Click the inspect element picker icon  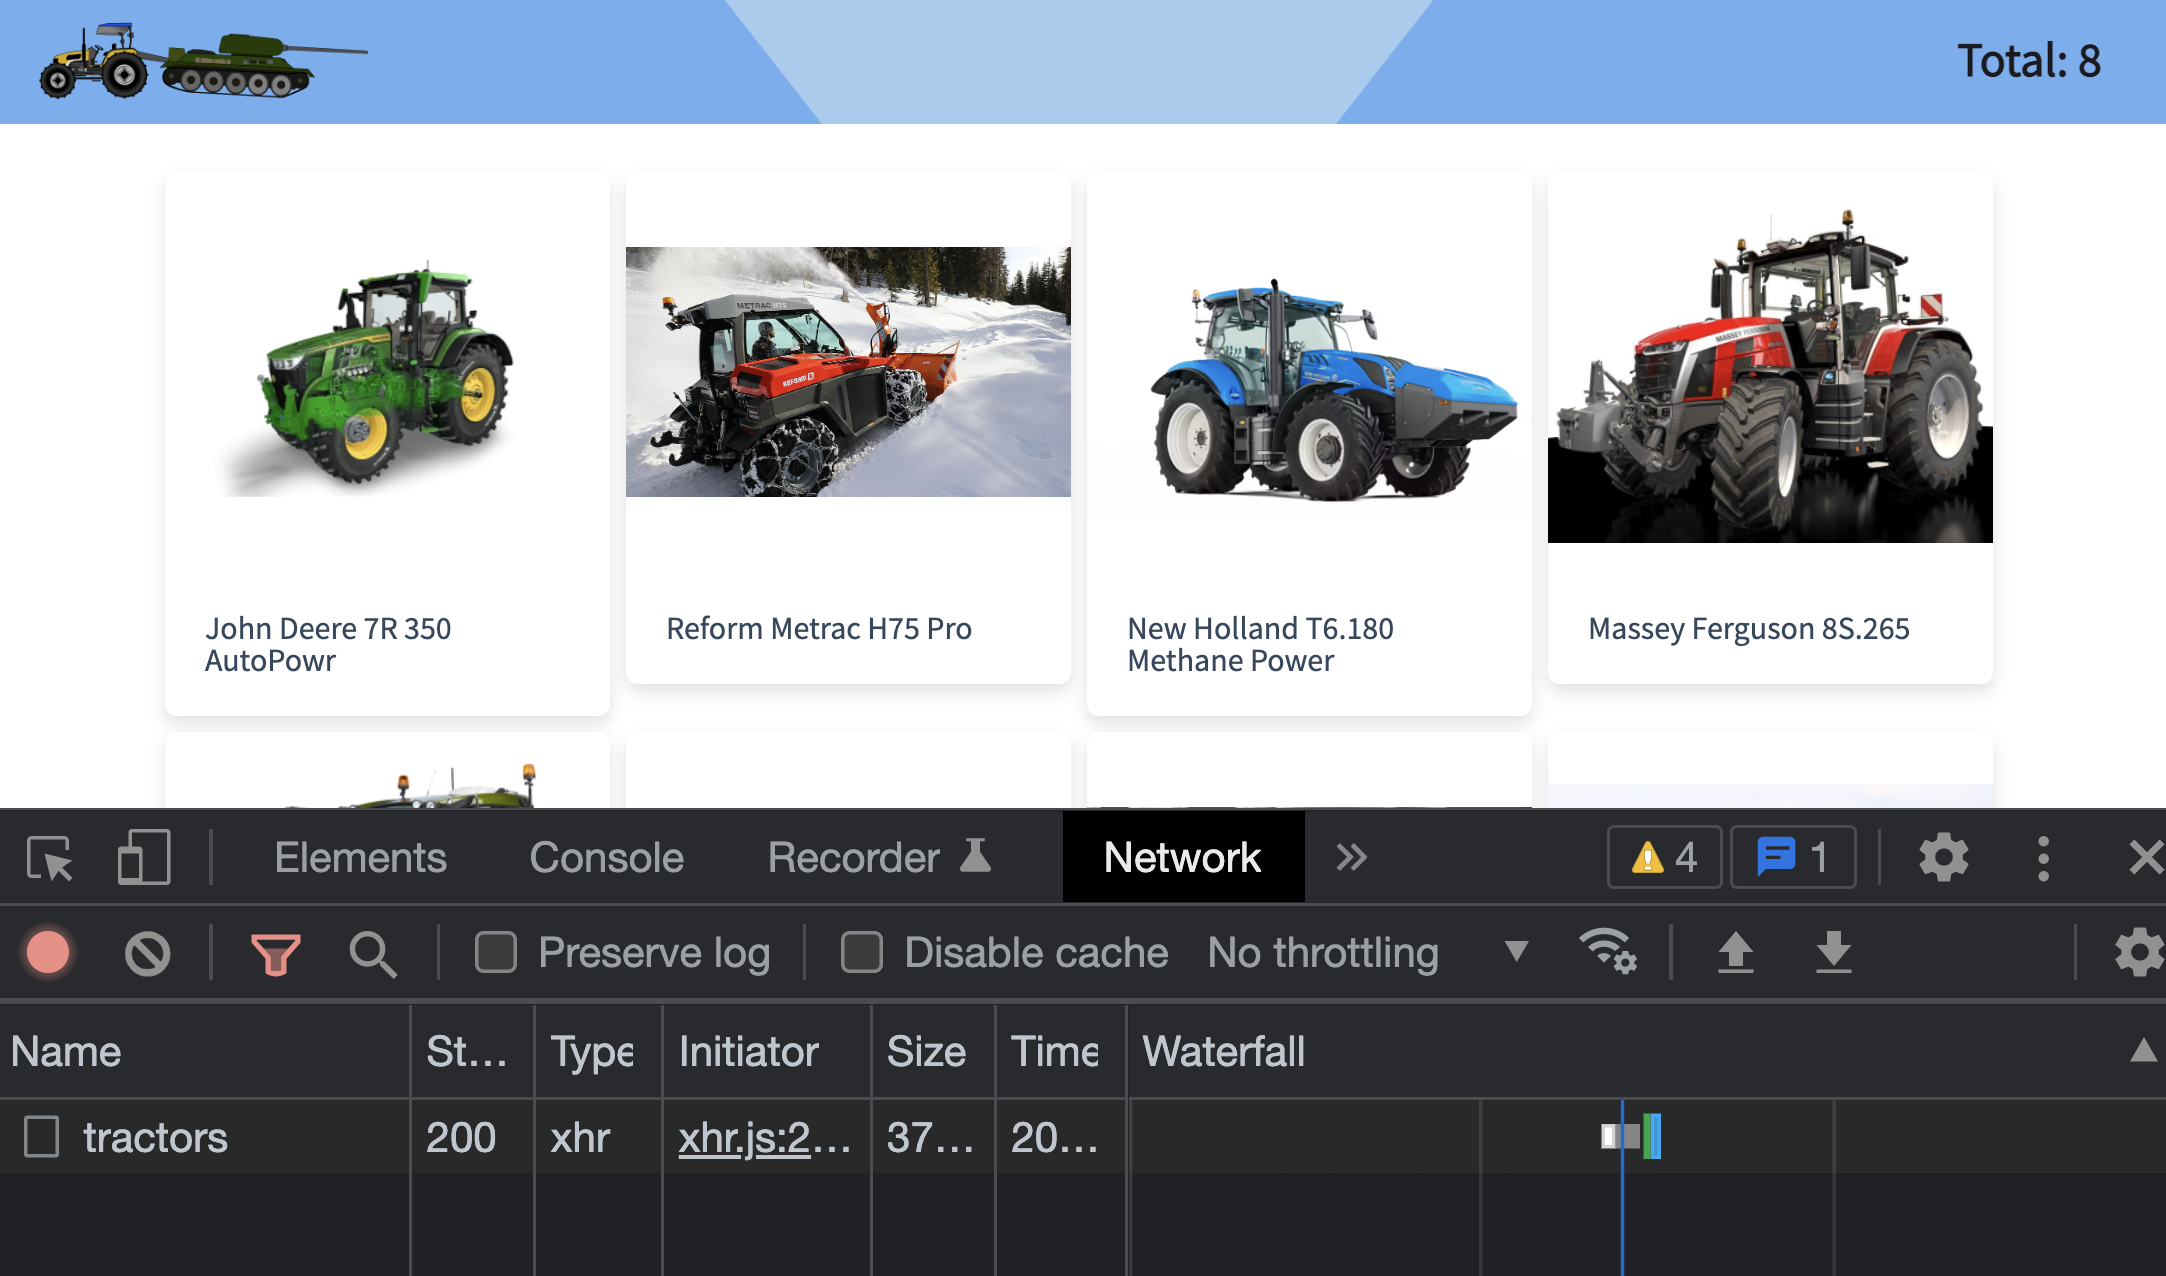[49, 858]
